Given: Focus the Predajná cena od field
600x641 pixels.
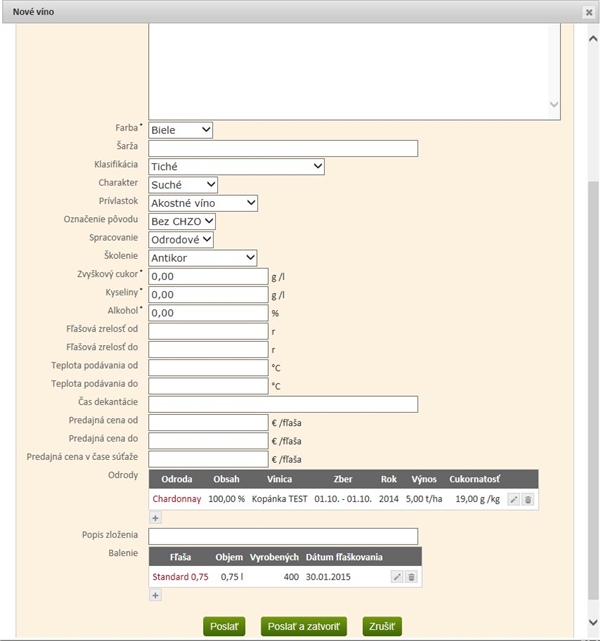Looking at the screenshot, I should coord(208,422).
